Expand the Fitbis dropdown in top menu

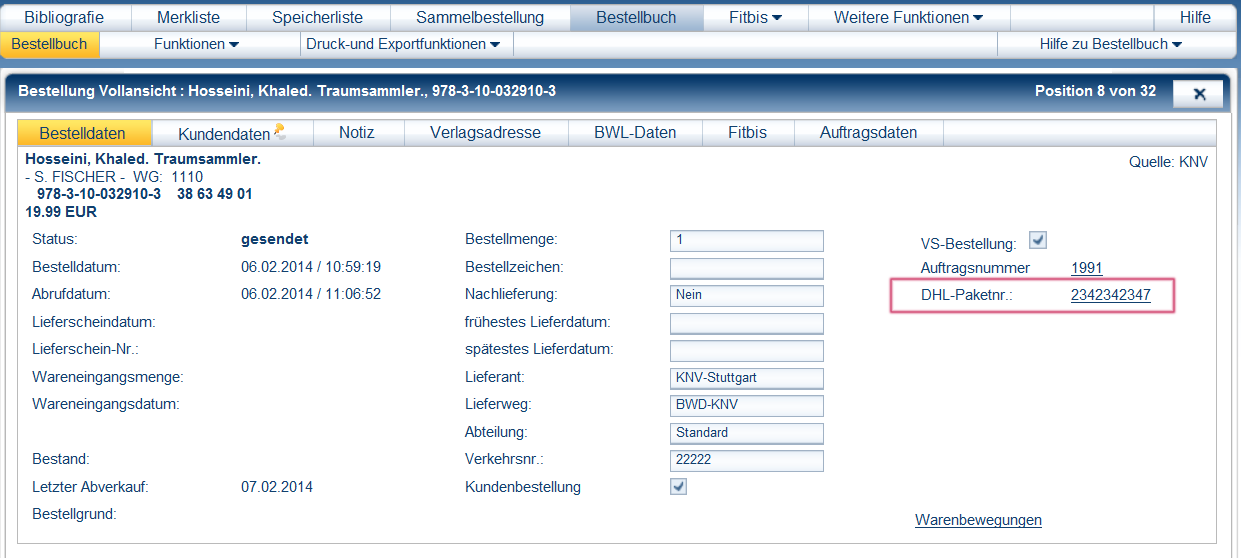point(754,17)
